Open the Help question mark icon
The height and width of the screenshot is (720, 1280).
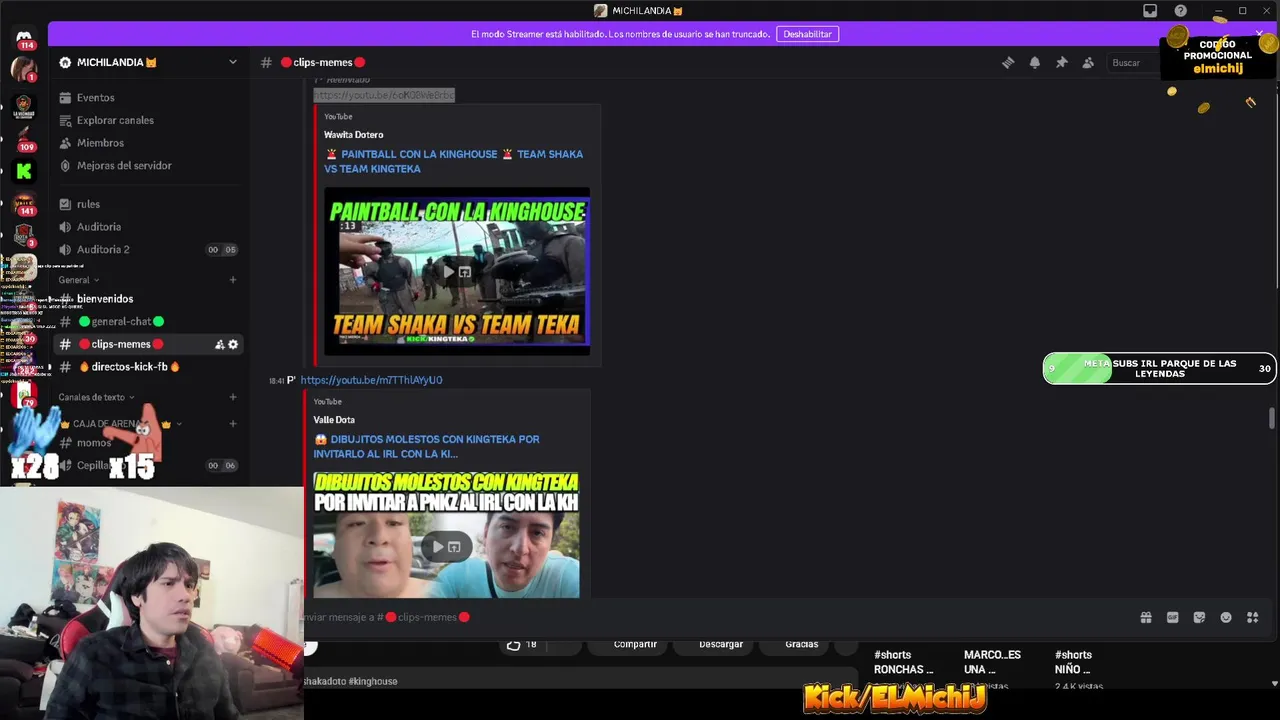1181,11
